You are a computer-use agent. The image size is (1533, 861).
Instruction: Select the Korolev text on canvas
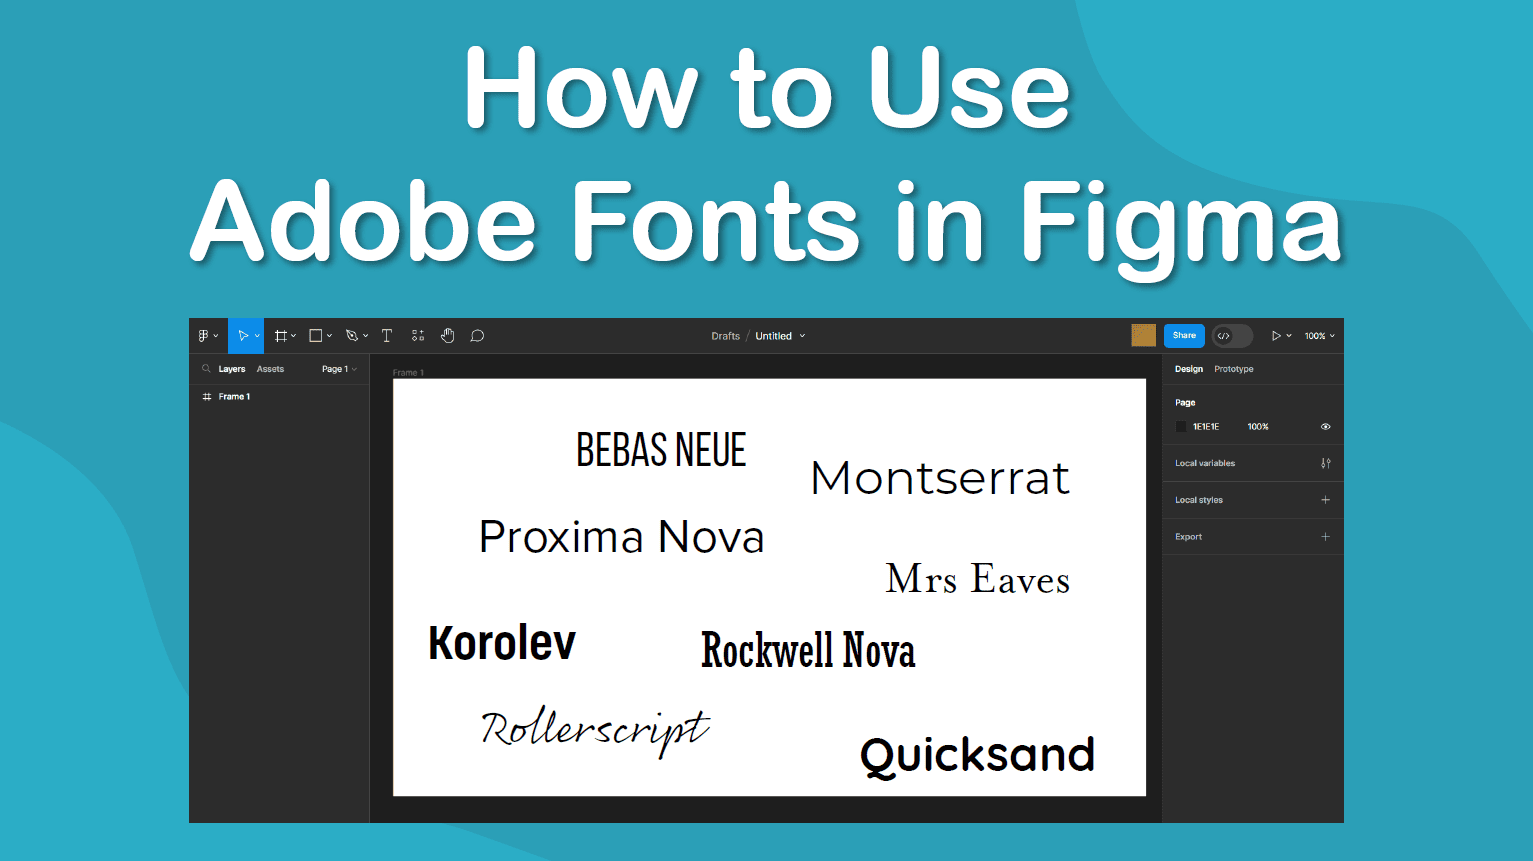tap(502, 643)
